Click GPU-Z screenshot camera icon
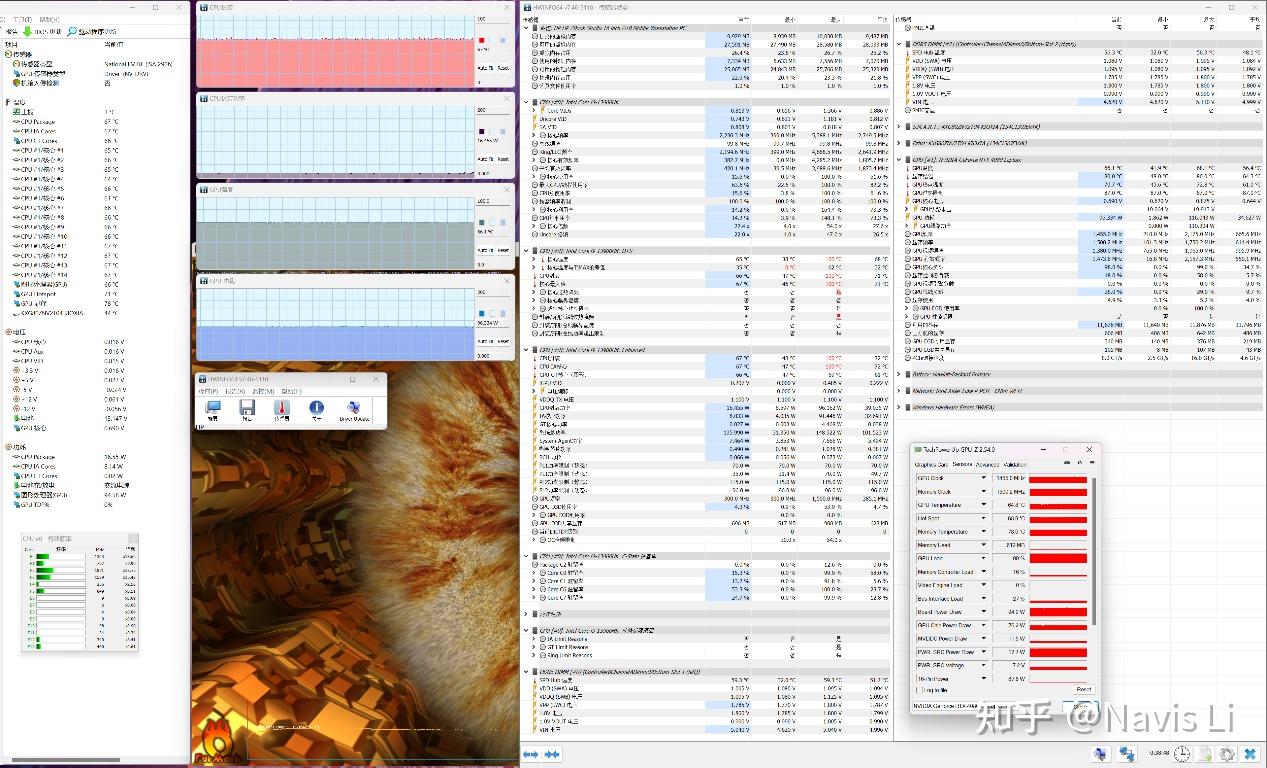The width and height of the screenshot is (1267, 768). [x=1066, y=463]
